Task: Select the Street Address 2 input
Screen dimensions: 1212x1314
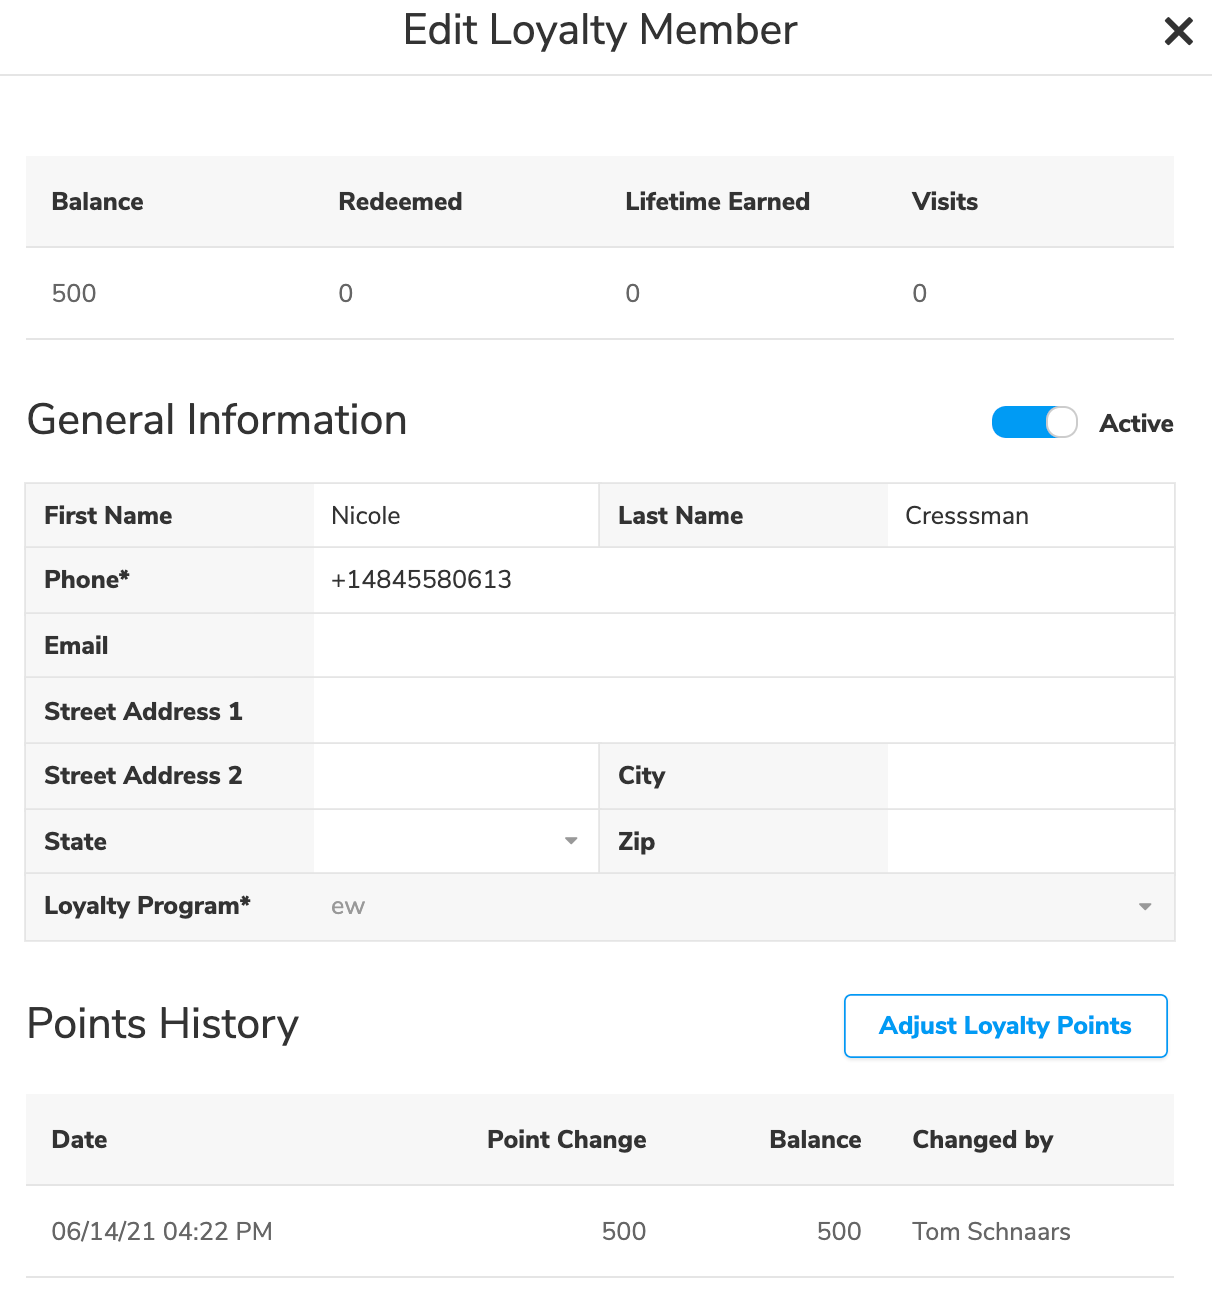Action: (456, 776)
